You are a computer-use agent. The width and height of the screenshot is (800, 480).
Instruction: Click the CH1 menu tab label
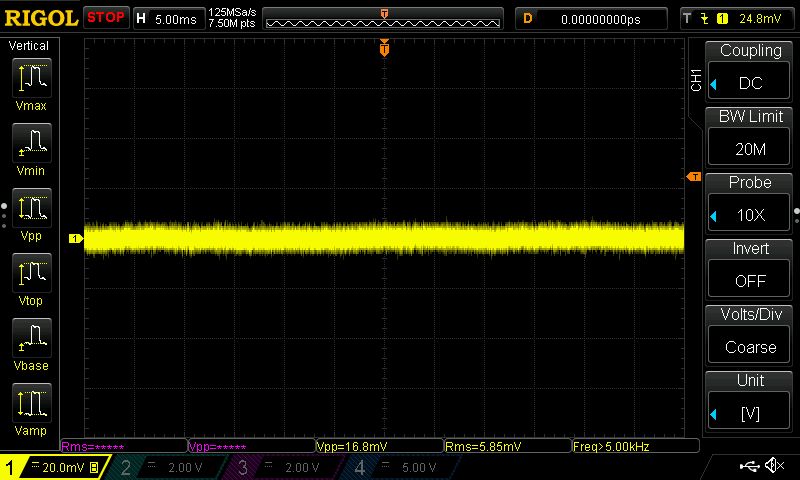coord(696,80)
